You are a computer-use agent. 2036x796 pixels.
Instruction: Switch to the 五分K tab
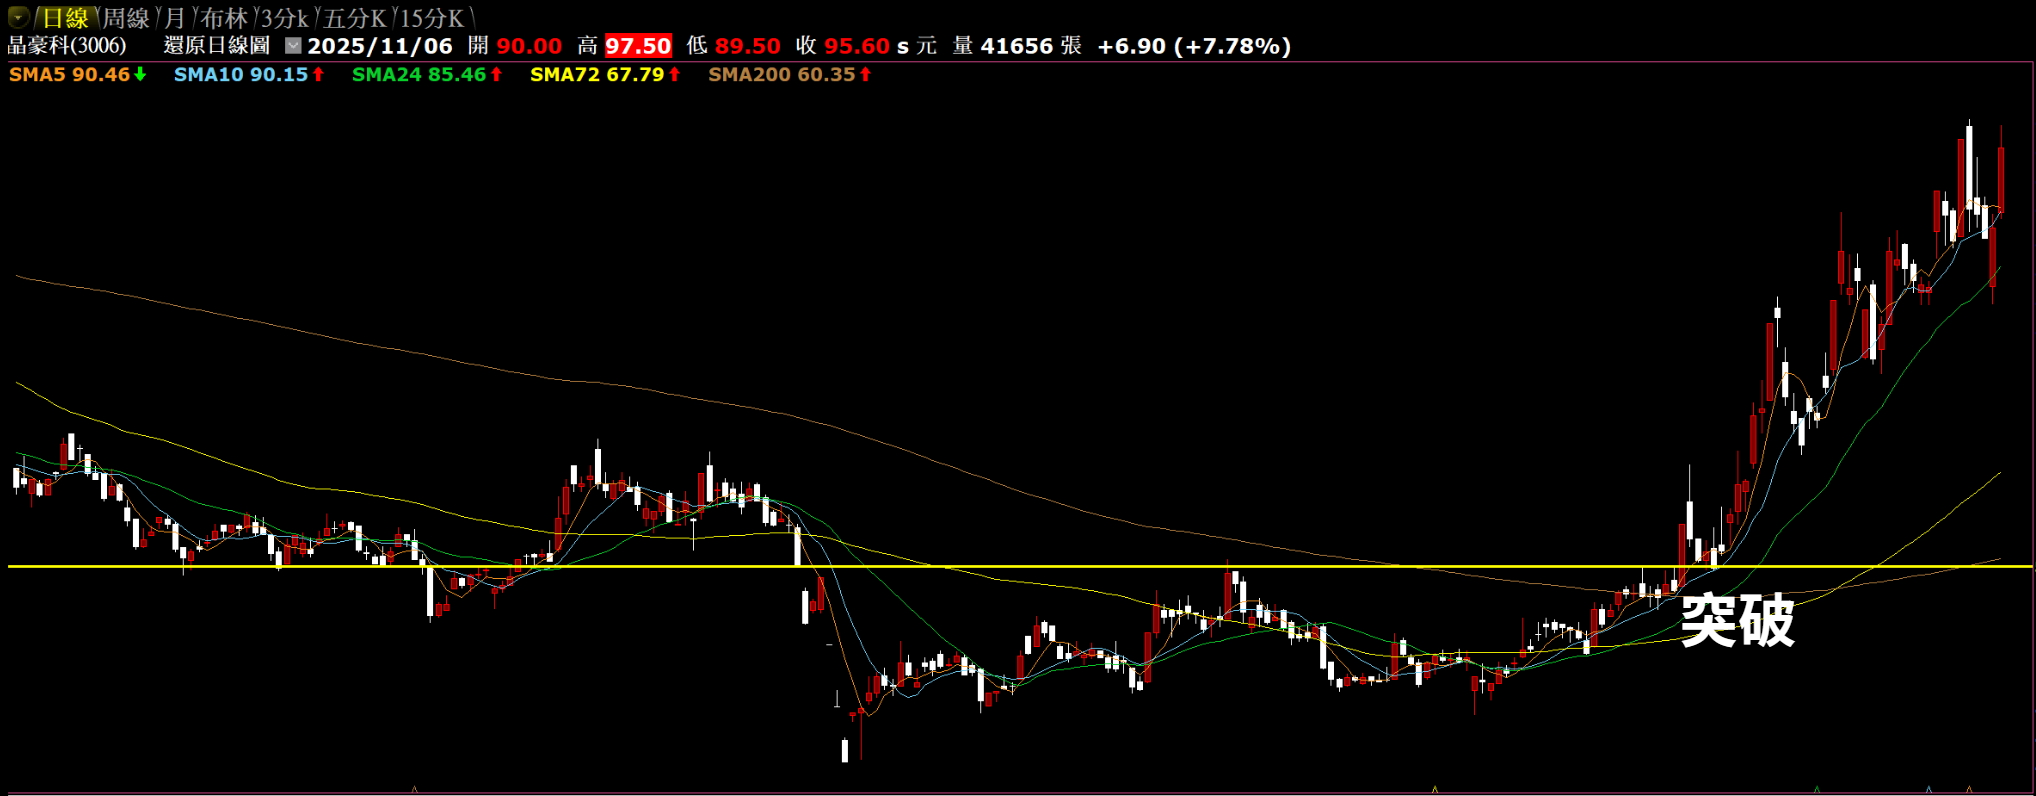pyautogui.click(x=354, y=18)
